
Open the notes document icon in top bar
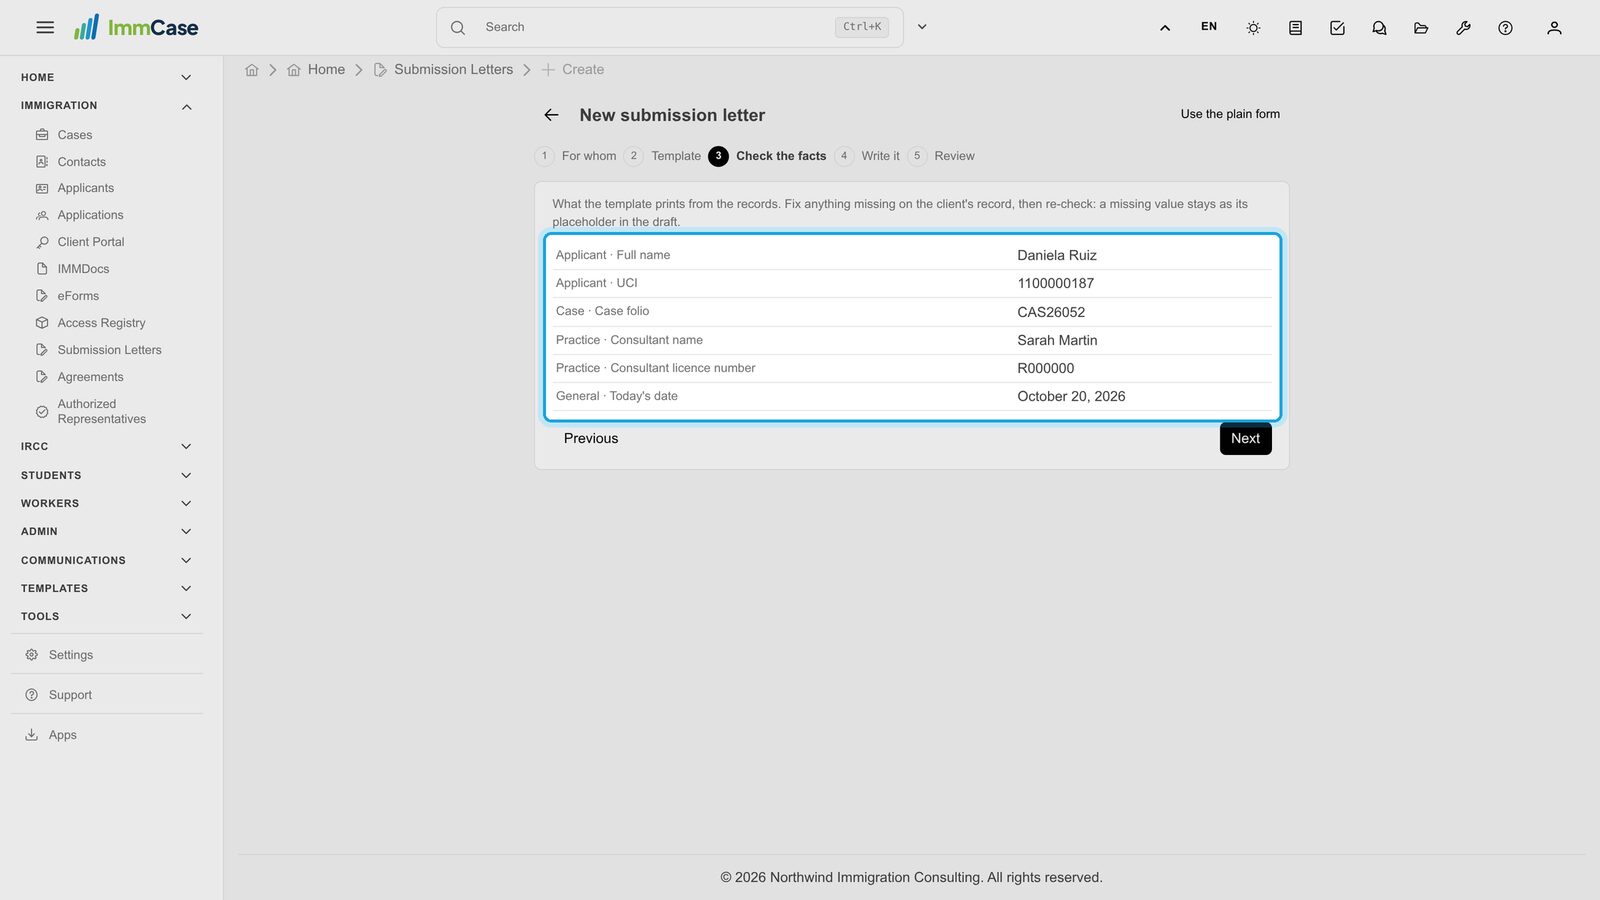(1295, 28)
